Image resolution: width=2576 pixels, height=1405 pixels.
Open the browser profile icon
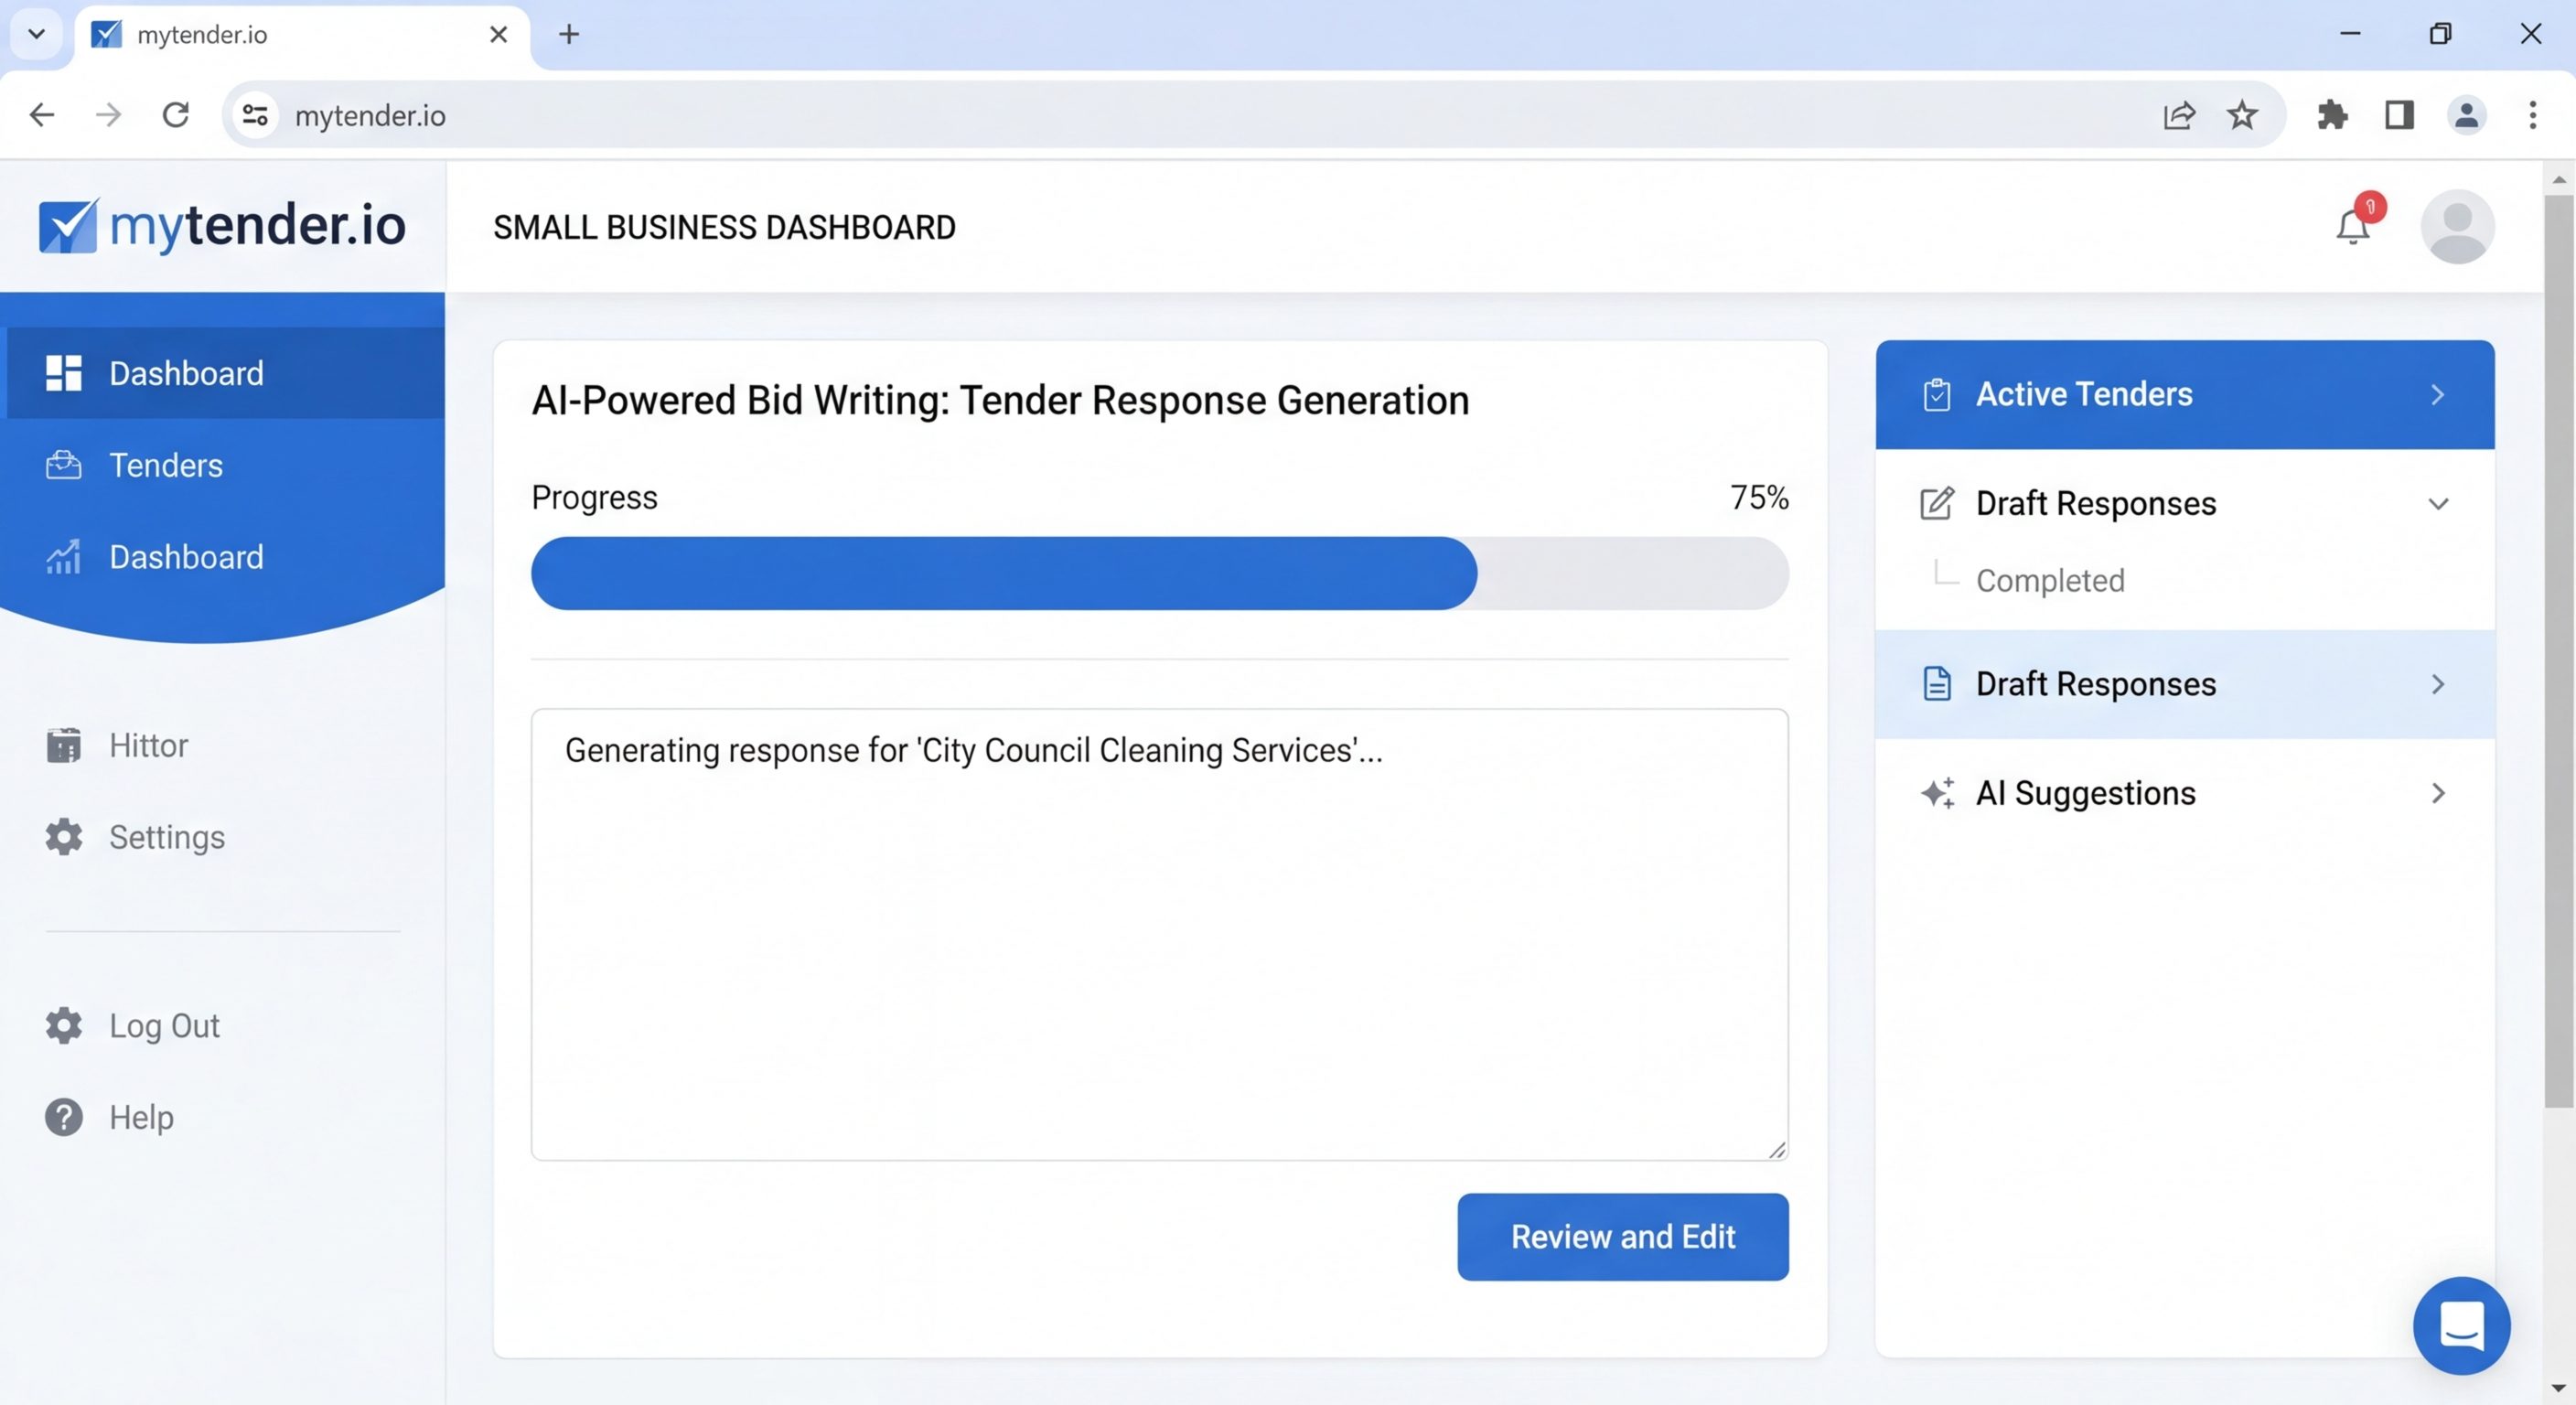point(2467,115)
